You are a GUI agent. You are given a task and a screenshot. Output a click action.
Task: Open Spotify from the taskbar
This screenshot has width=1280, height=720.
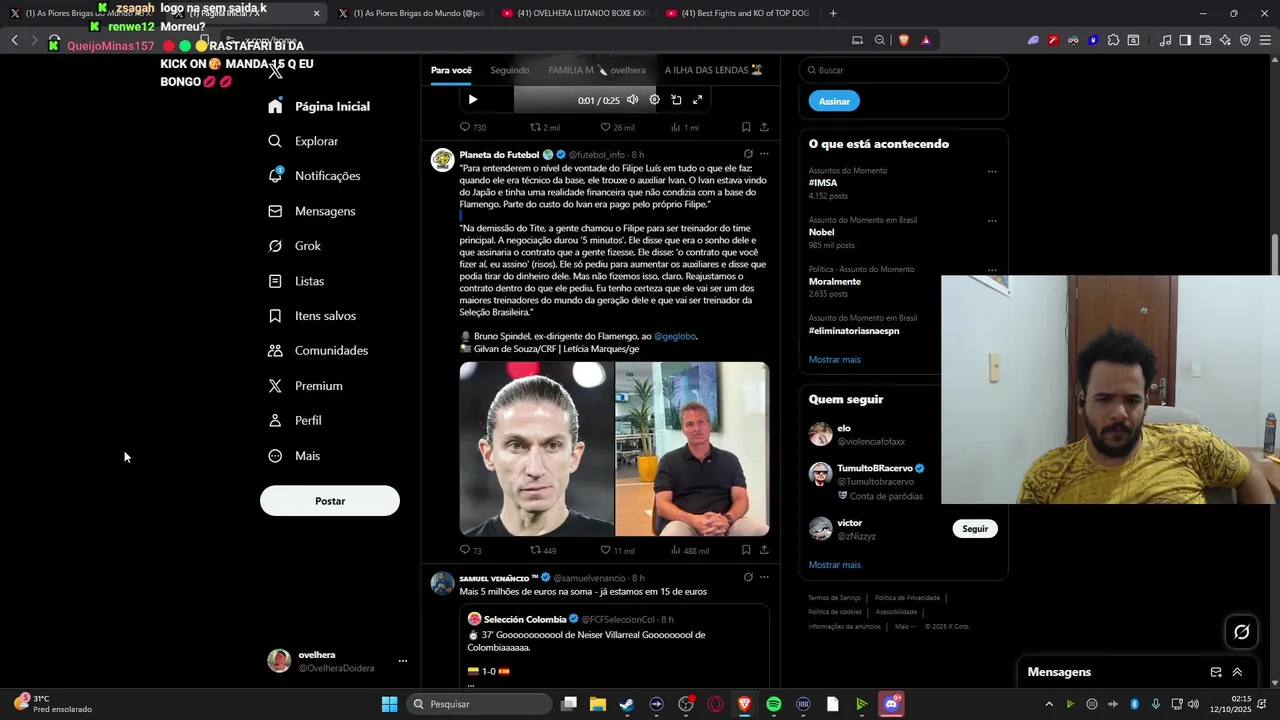click(x=774, y=704)
